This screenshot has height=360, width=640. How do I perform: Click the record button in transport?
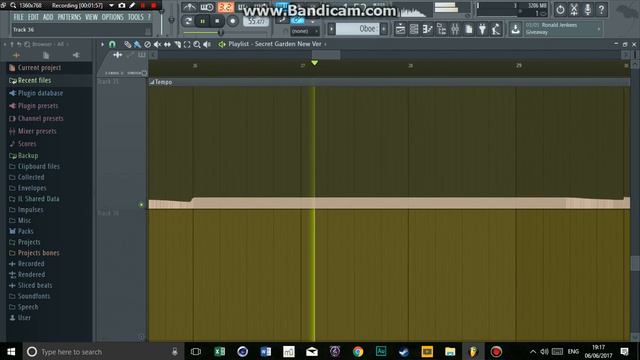(232, 21)
